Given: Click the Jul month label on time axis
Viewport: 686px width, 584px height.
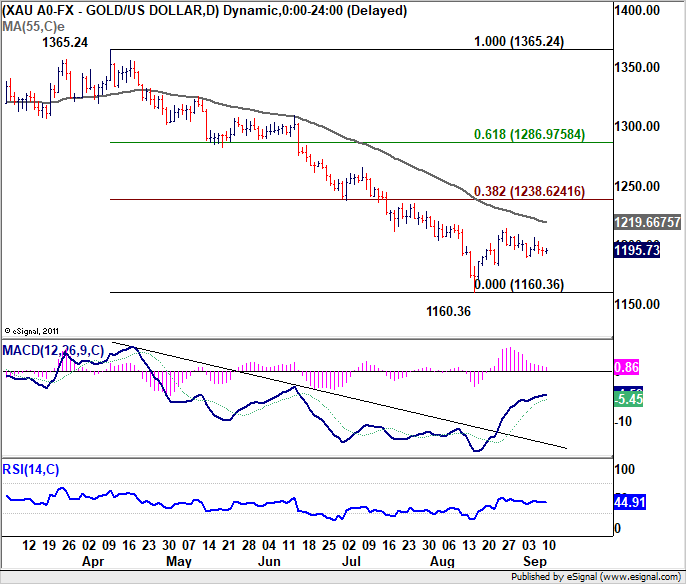Looking at the screenshot, I should (351, 561).
